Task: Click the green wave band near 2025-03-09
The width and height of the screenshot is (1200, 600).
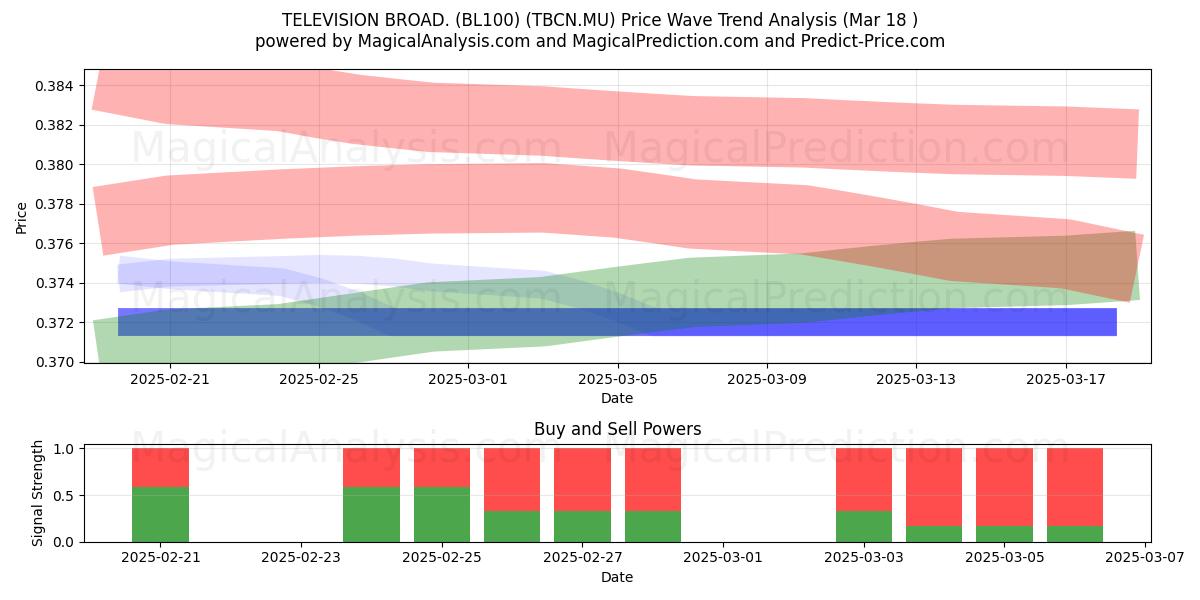Action: click(x=767, y=288)
